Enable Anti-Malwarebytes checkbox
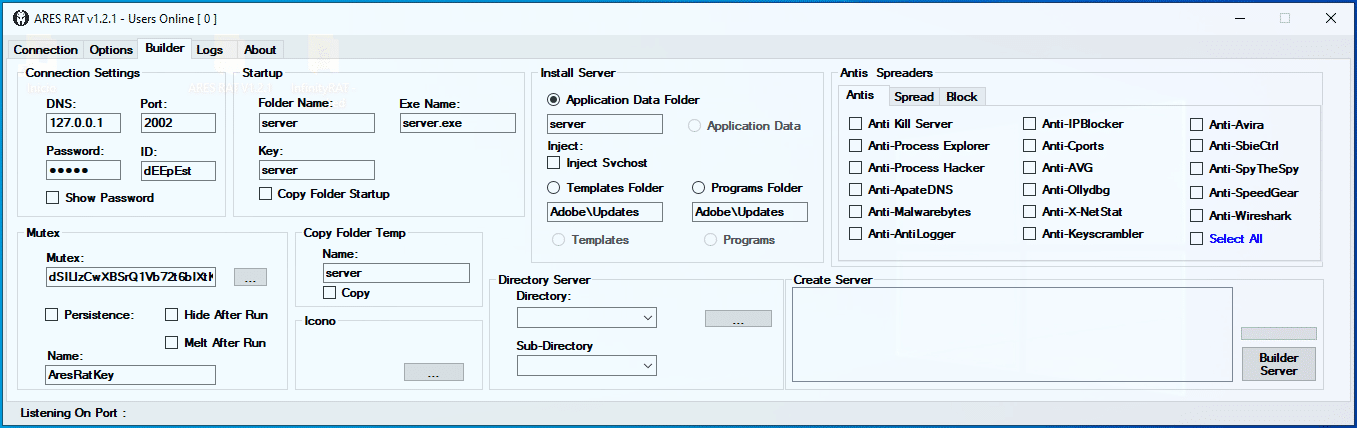This screenshot has width=1357, height=428. pos(909,211)
